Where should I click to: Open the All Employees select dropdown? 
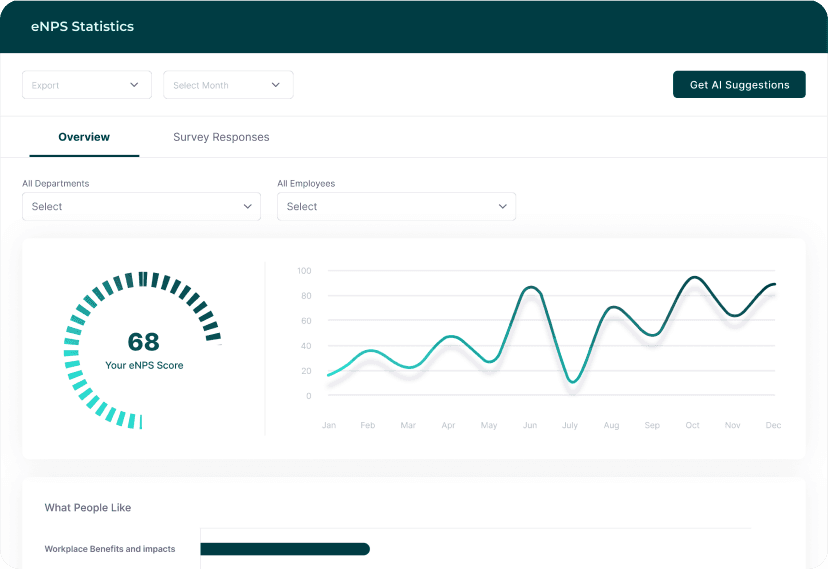pyautogui.click(x=396, y=207)
